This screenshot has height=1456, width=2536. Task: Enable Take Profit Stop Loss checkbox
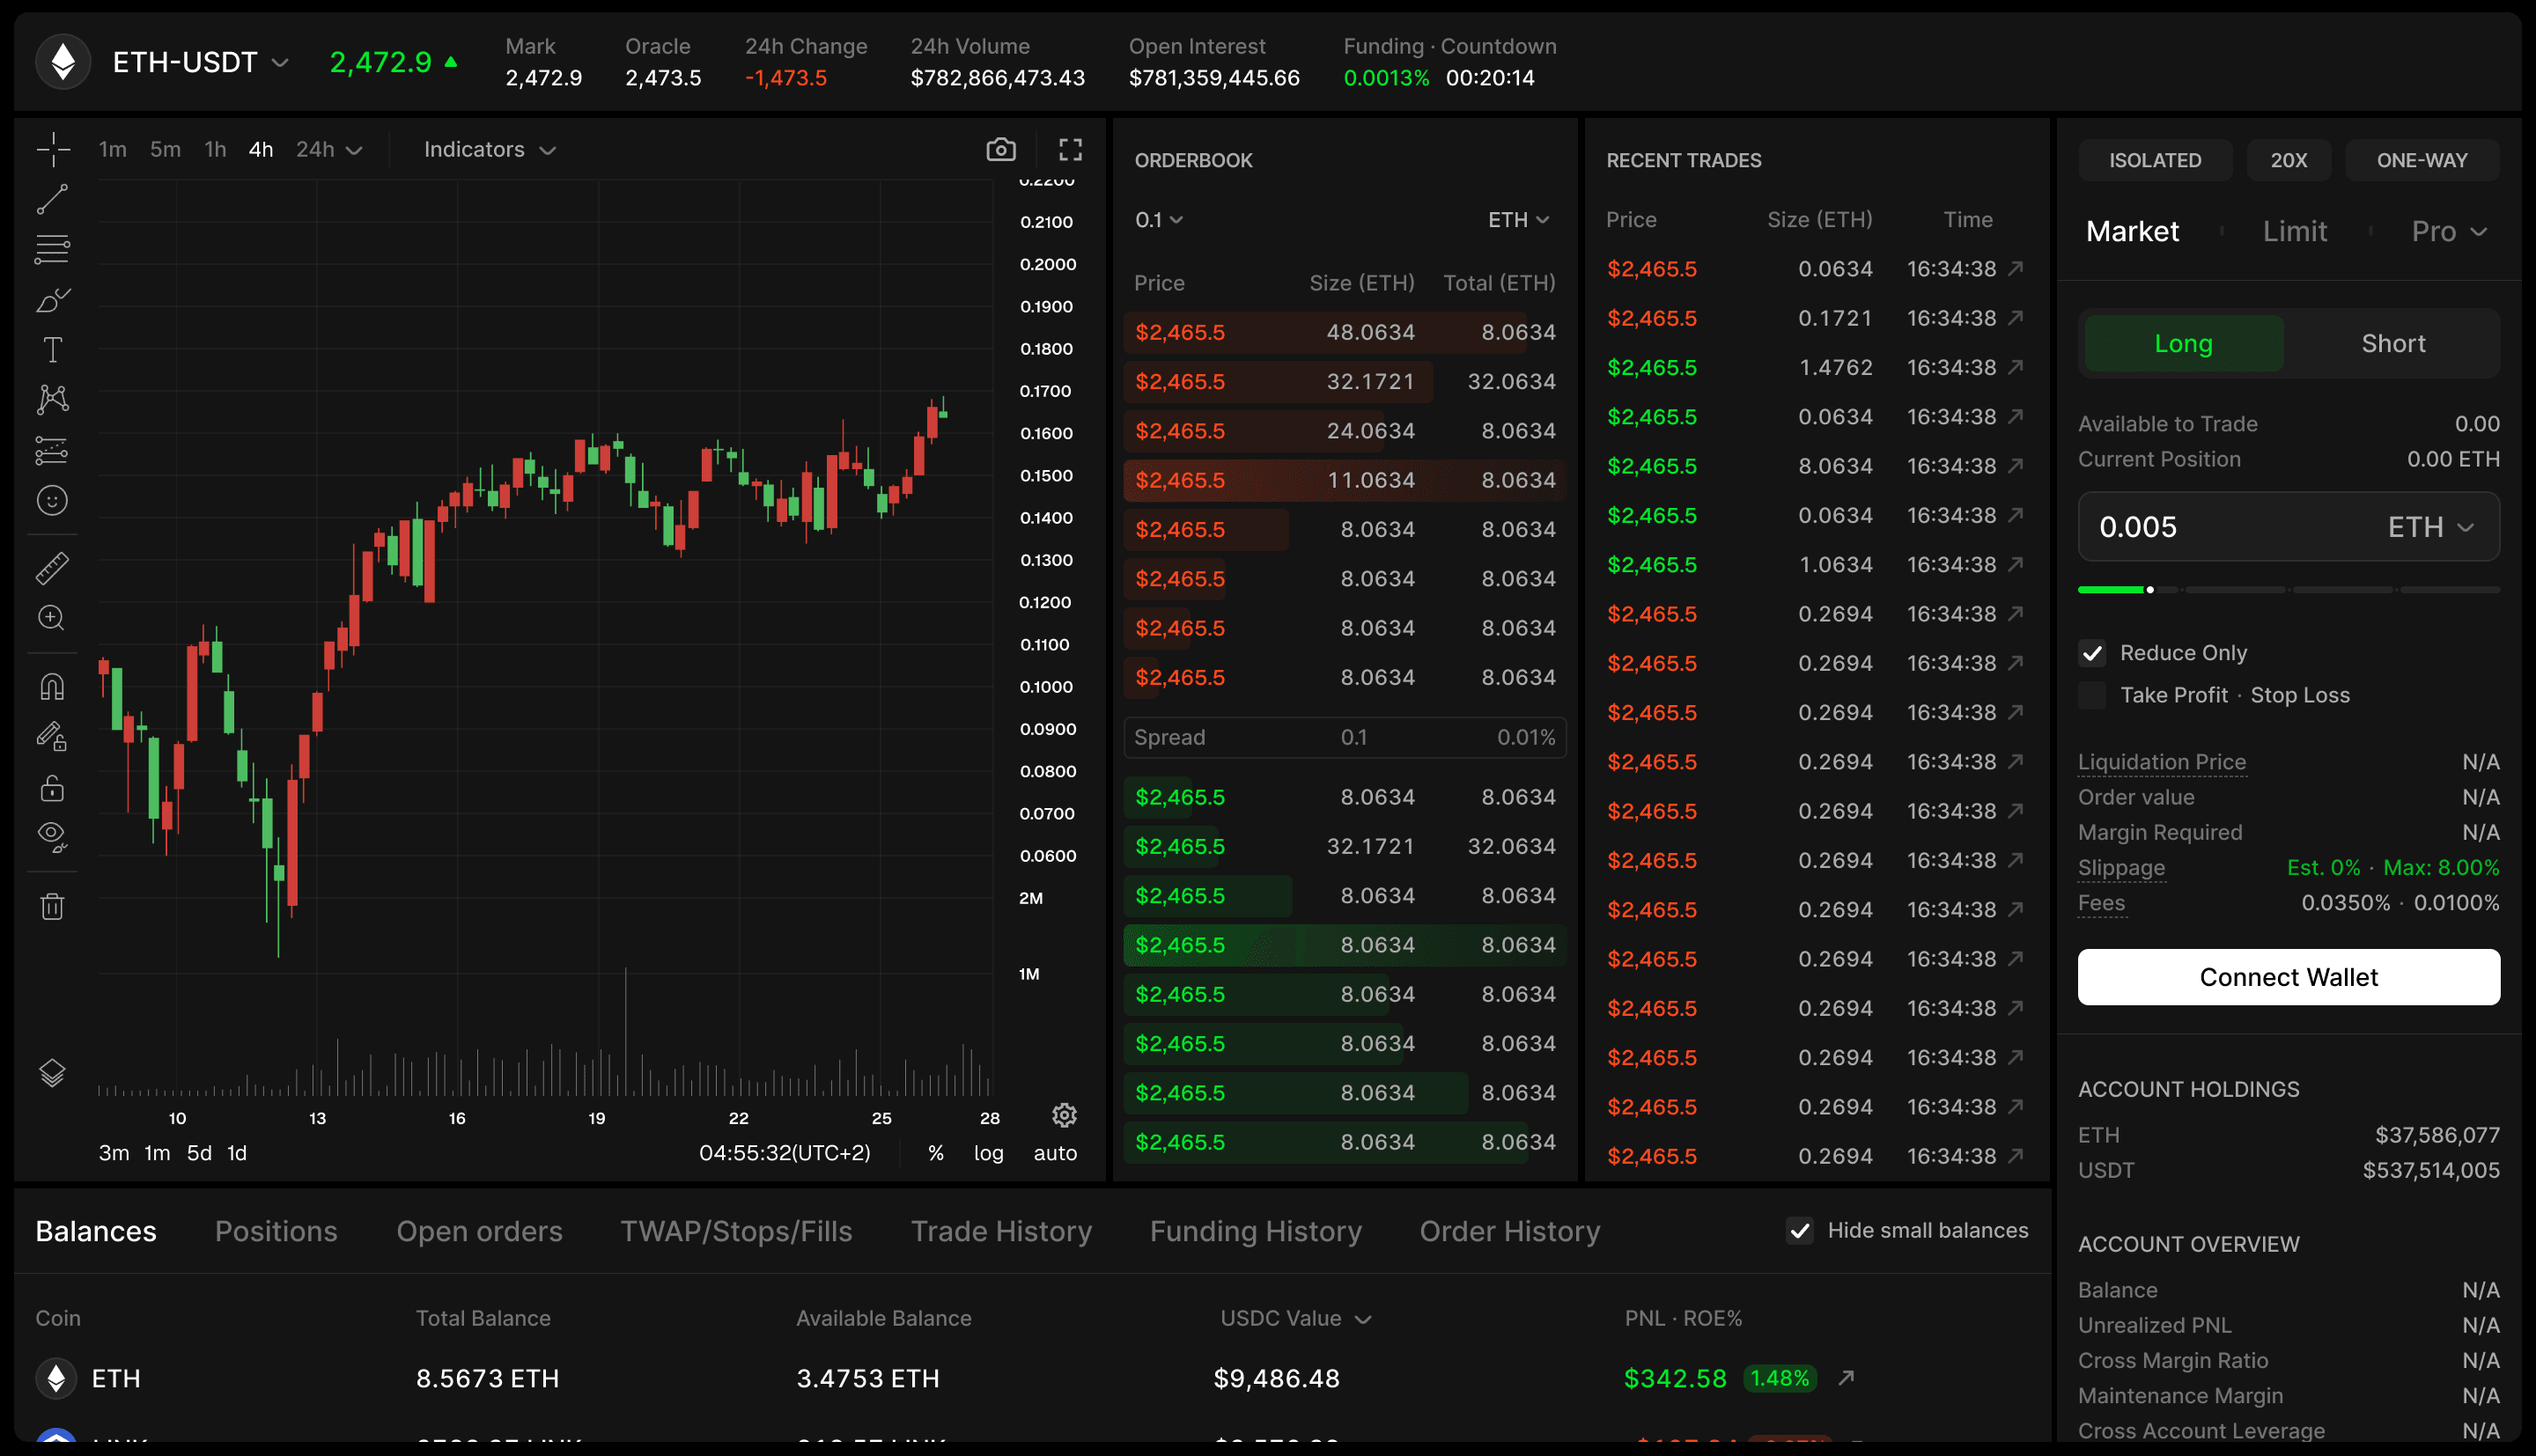[2092, 695]
